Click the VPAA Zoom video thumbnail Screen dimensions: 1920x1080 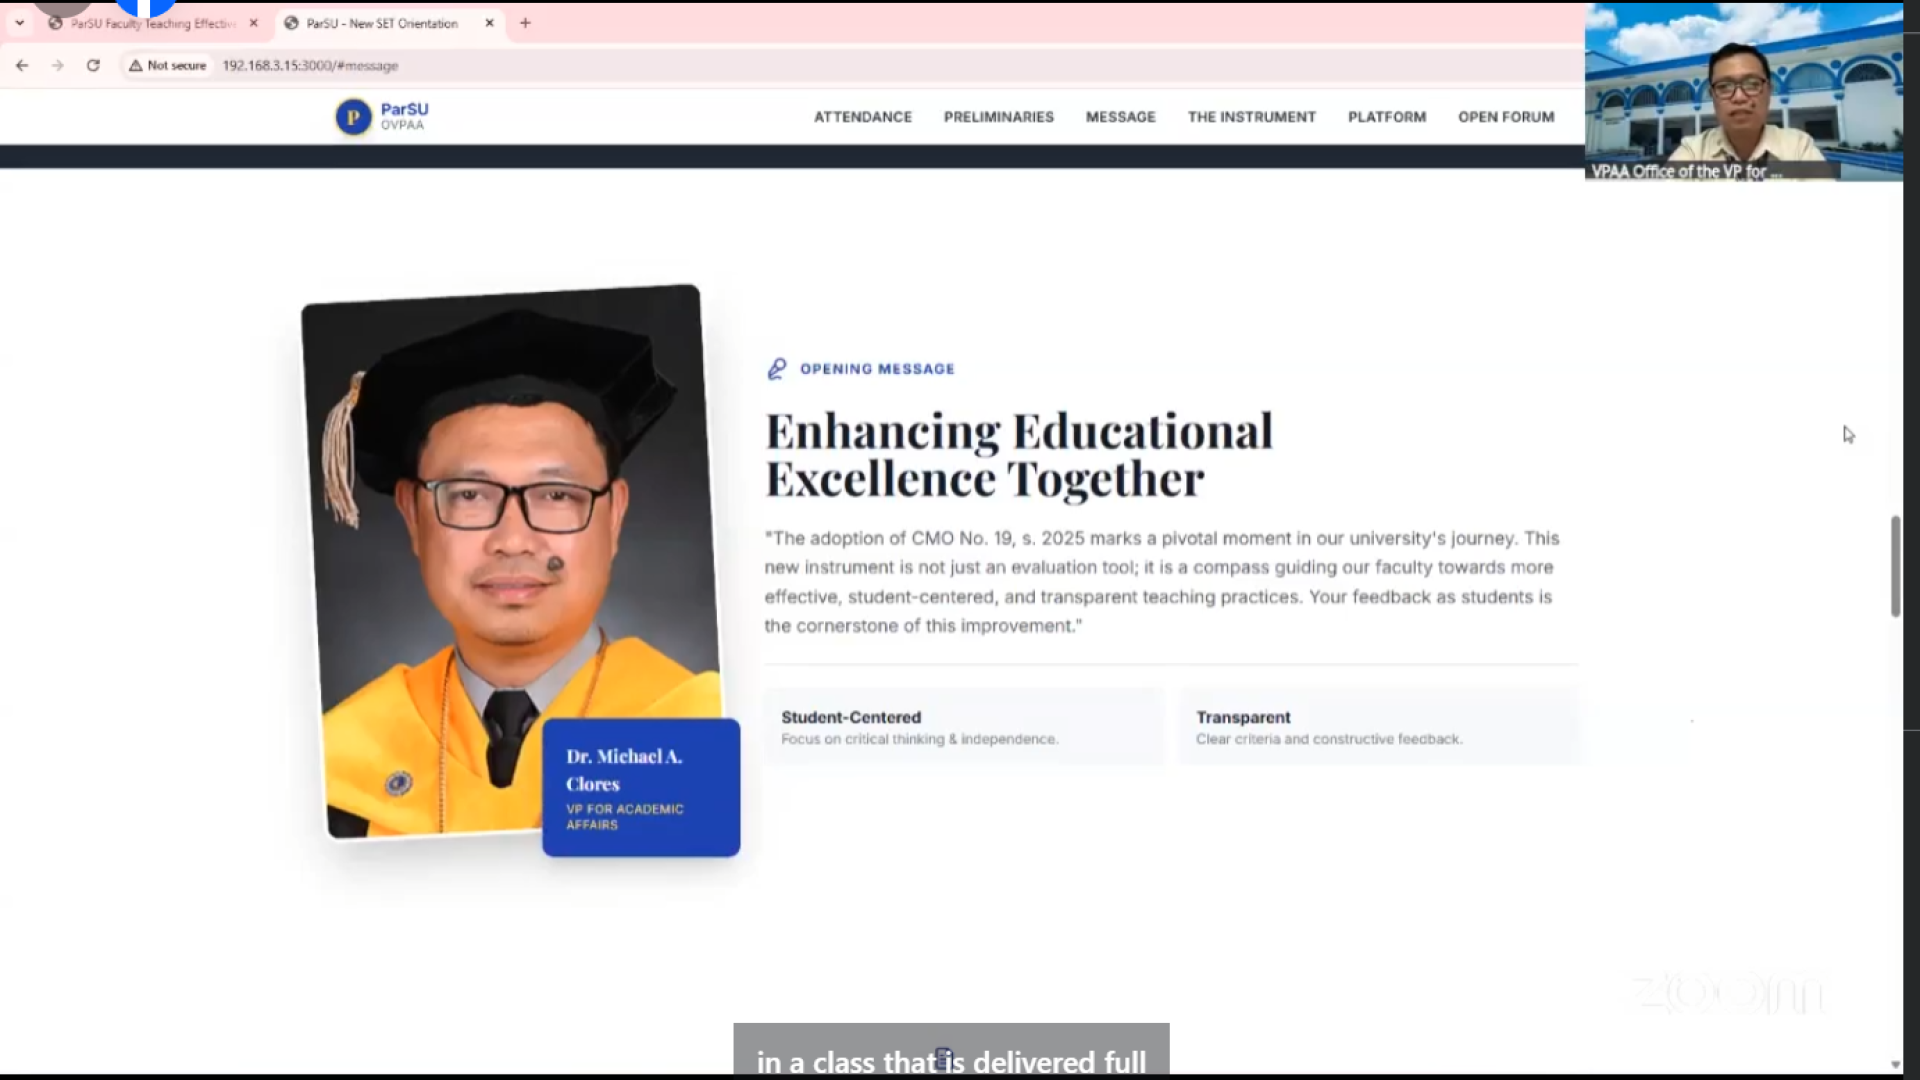[x=1745, y=90]
